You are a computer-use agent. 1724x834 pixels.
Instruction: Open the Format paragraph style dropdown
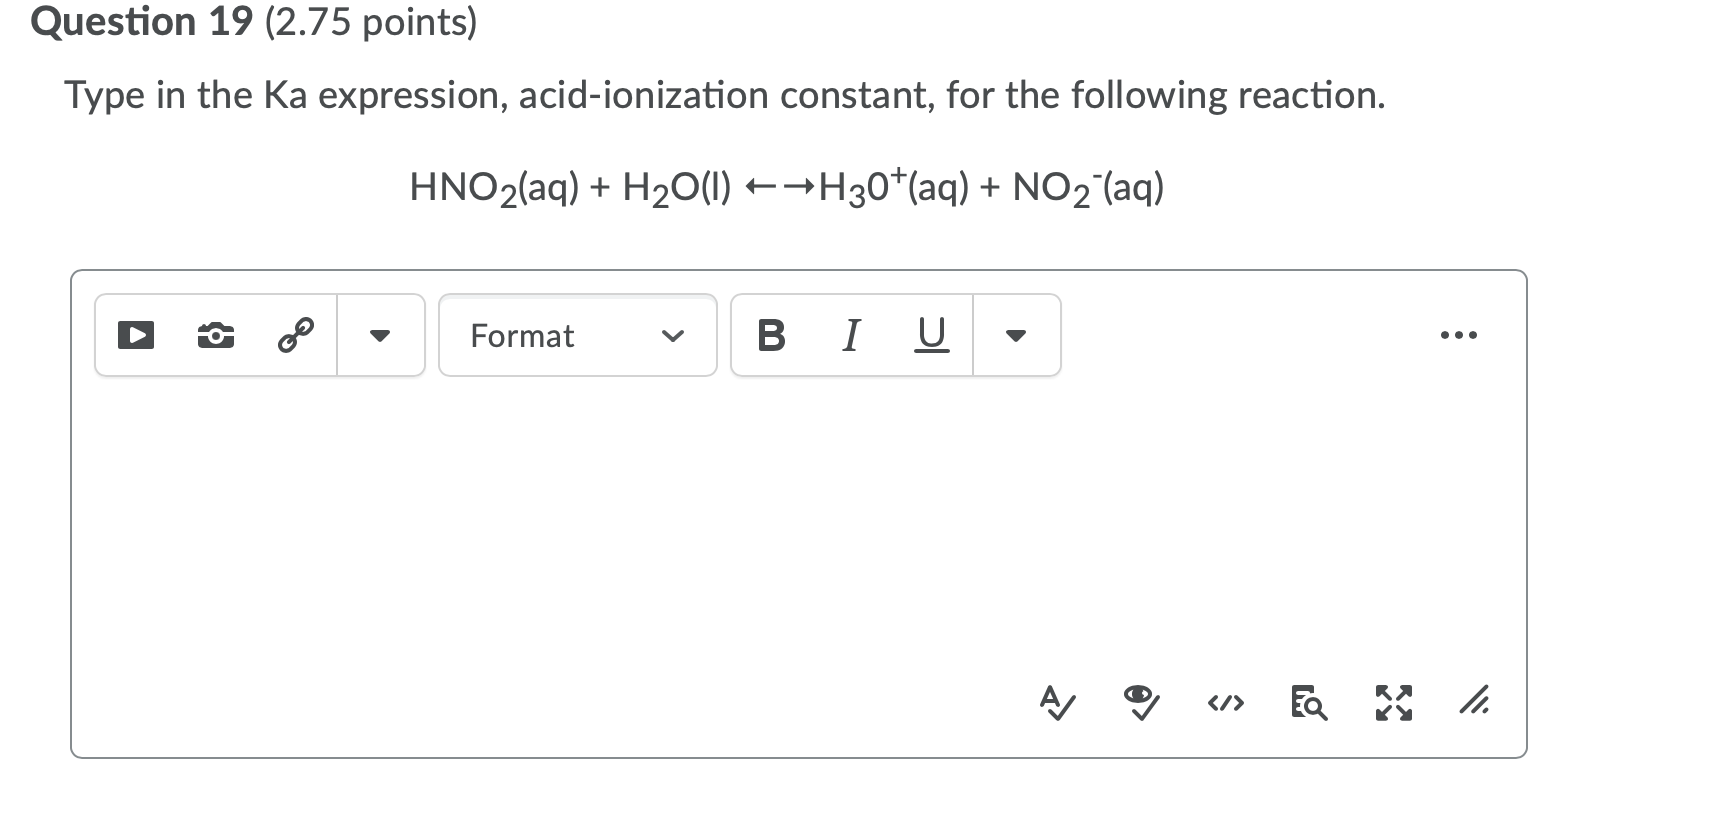(575, 336)
